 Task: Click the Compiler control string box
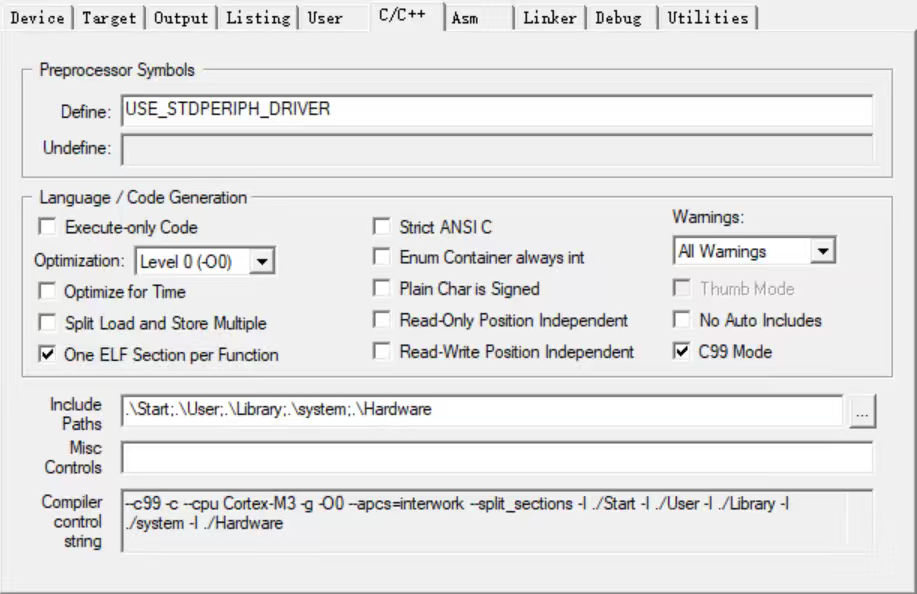click(497, 520)
